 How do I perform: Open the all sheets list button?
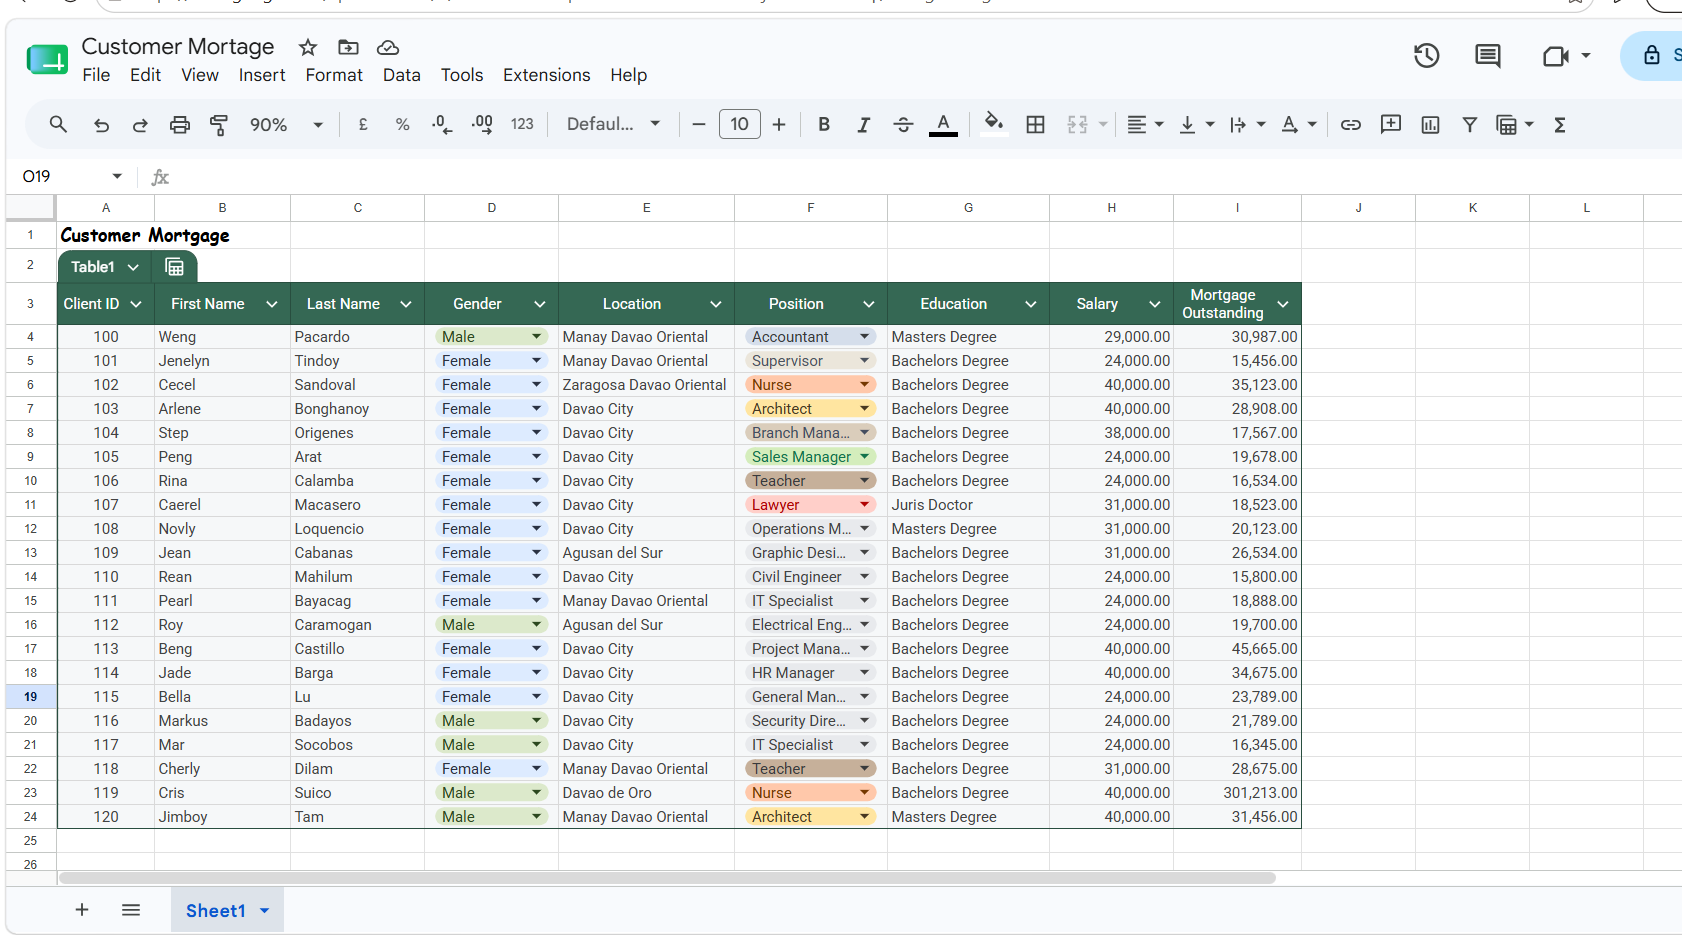click(x=131, y=910)
